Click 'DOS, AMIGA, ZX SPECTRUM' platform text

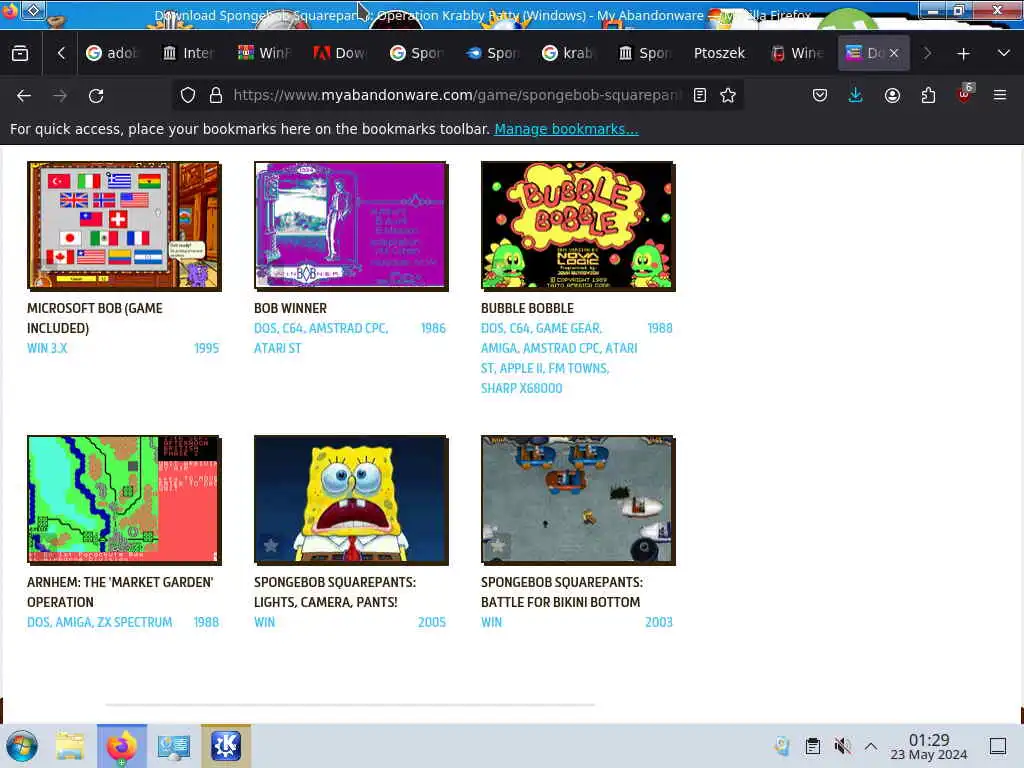point(99,622)
